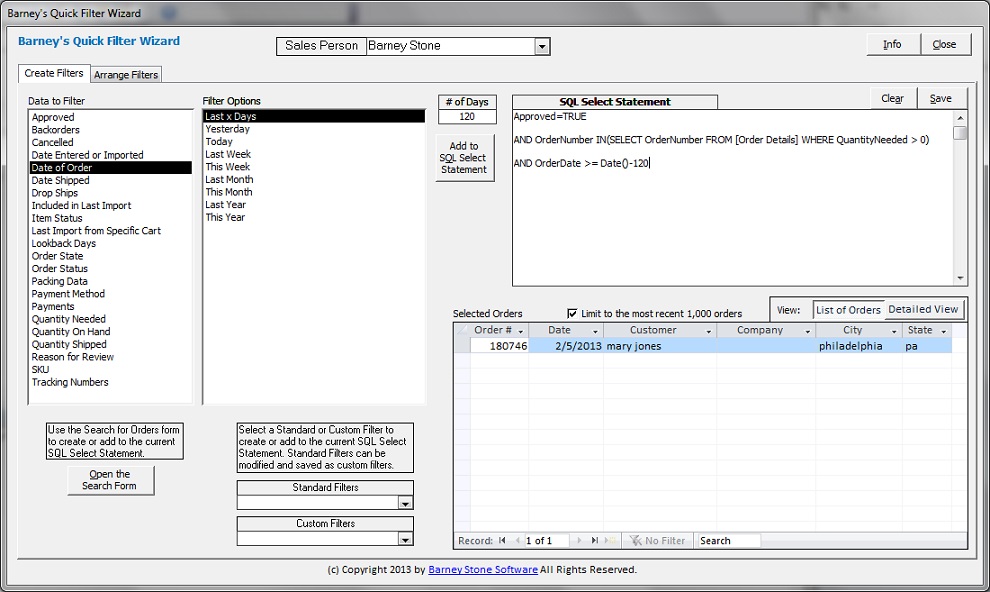This screenshot has width=990, height=592.
Task: Click Add to SQL Select Statement
Action: pyautogui.click(x=464, y=157)
